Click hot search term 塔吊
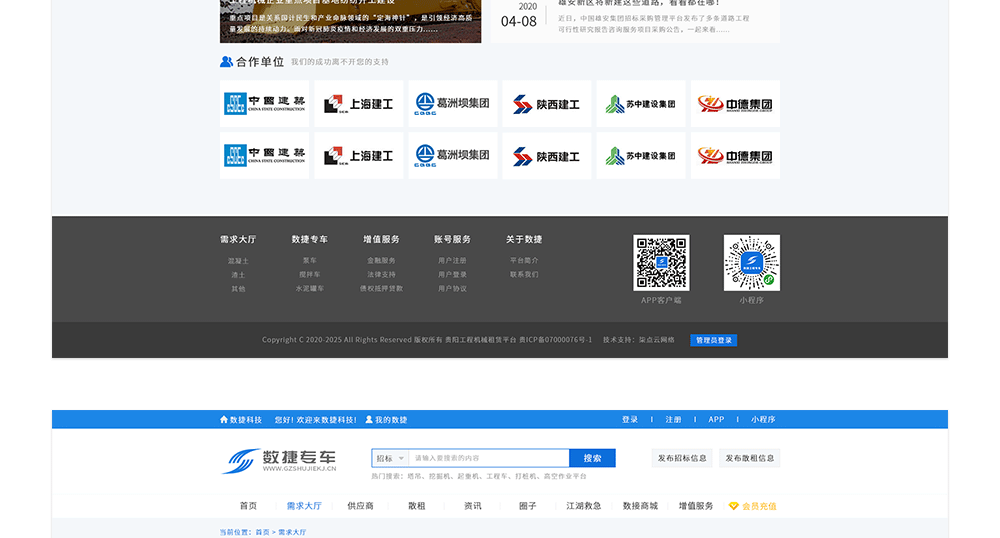1000x538 pixels. (414, 476)
